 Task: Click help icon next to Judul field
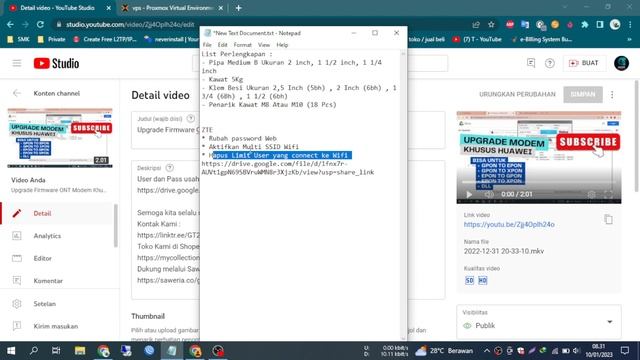click(191, 119)
